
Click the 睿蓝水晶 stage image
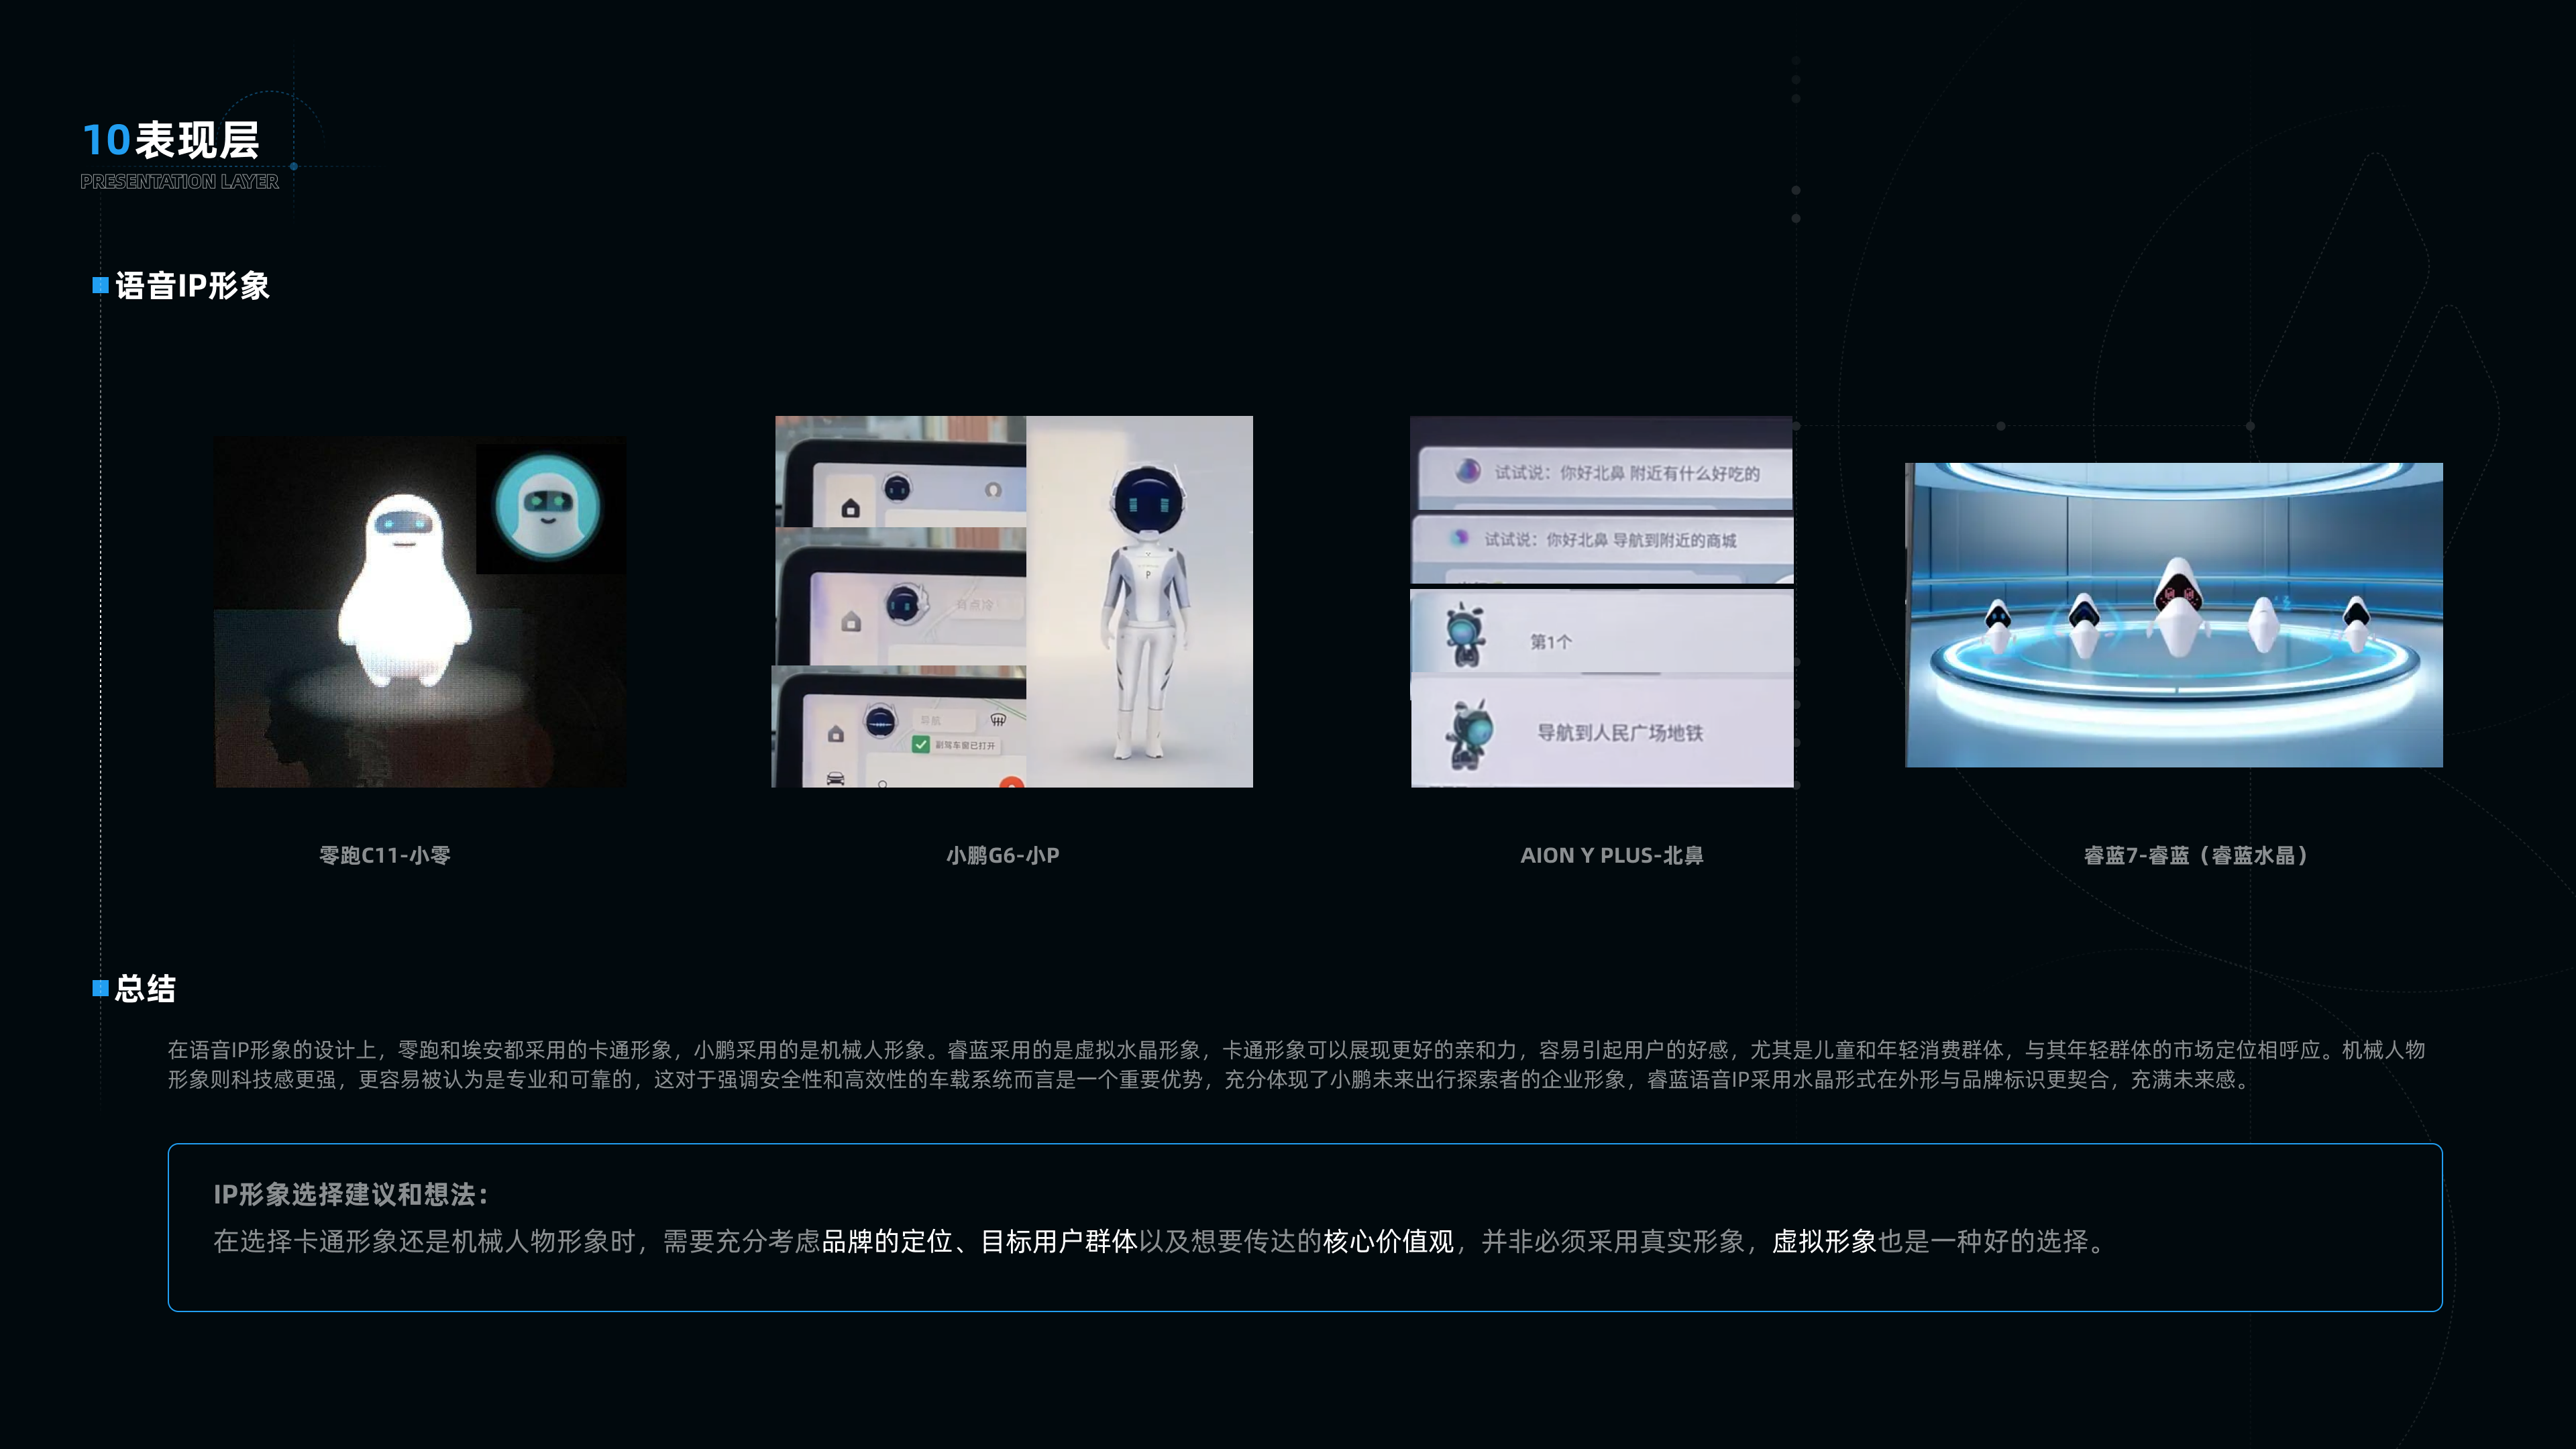(x=2173, y=614)
